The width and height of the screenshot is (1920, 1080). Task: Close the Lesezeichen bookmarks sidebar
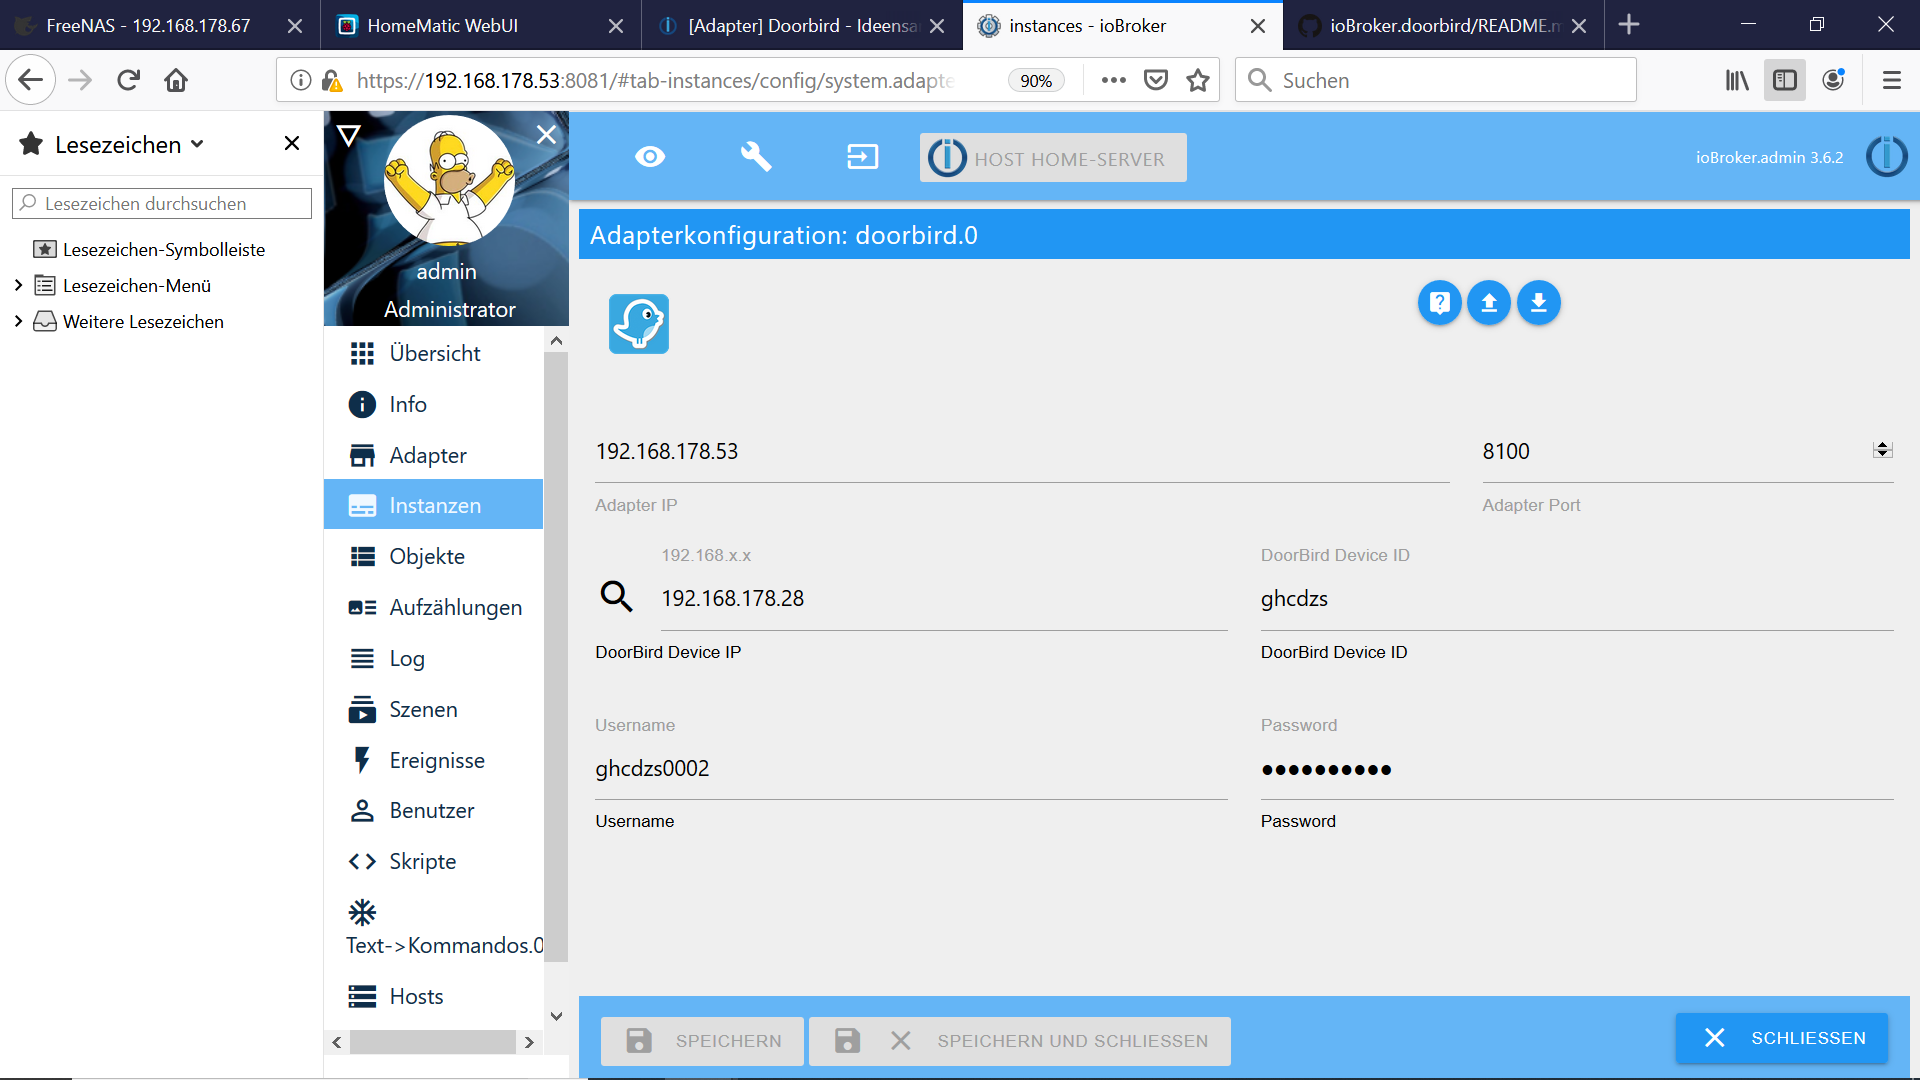[292, 143]
